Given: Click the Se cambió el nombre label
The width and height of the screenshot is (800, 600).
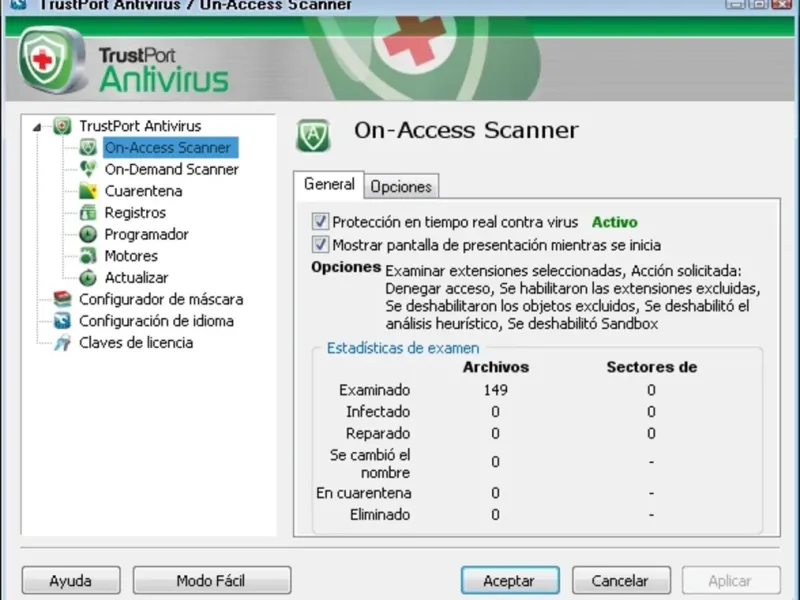Looking at the screenshot, I should click(370, 463).
